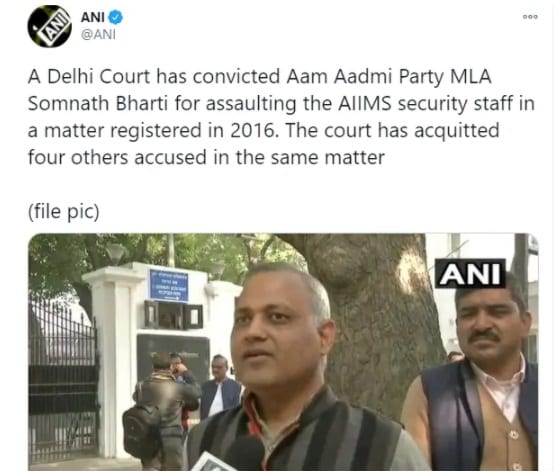The width and height of the screenshot is (559, 473).
Task: Click the words "Aam Aadmi Party MLA"
Action: coord(389,77)
